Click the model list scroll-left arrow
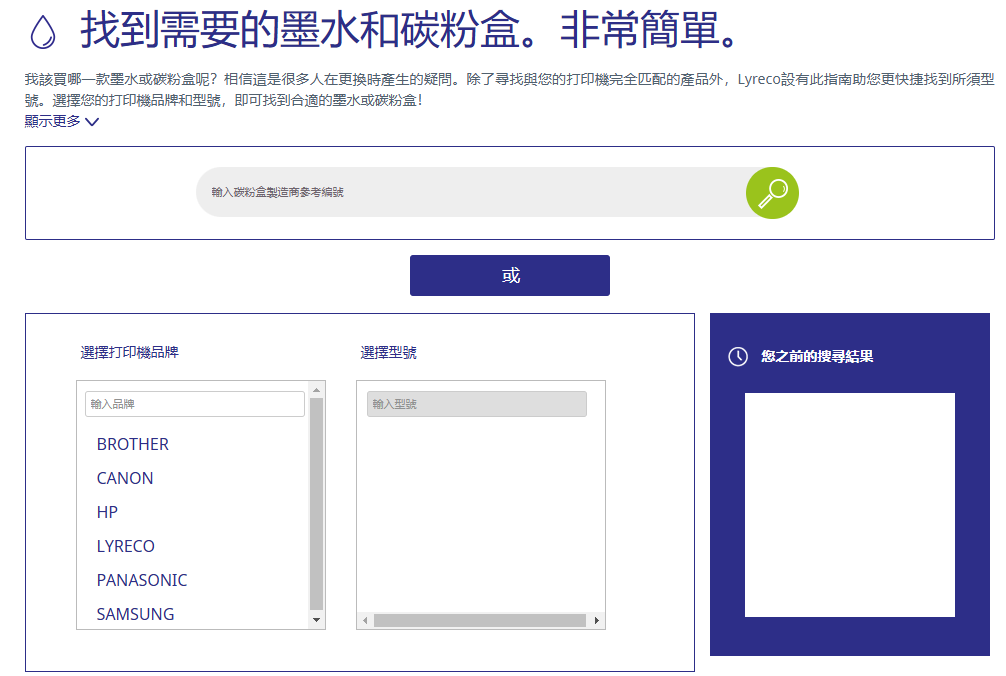This screenshot has height=676, width=1006. (365, 620)
